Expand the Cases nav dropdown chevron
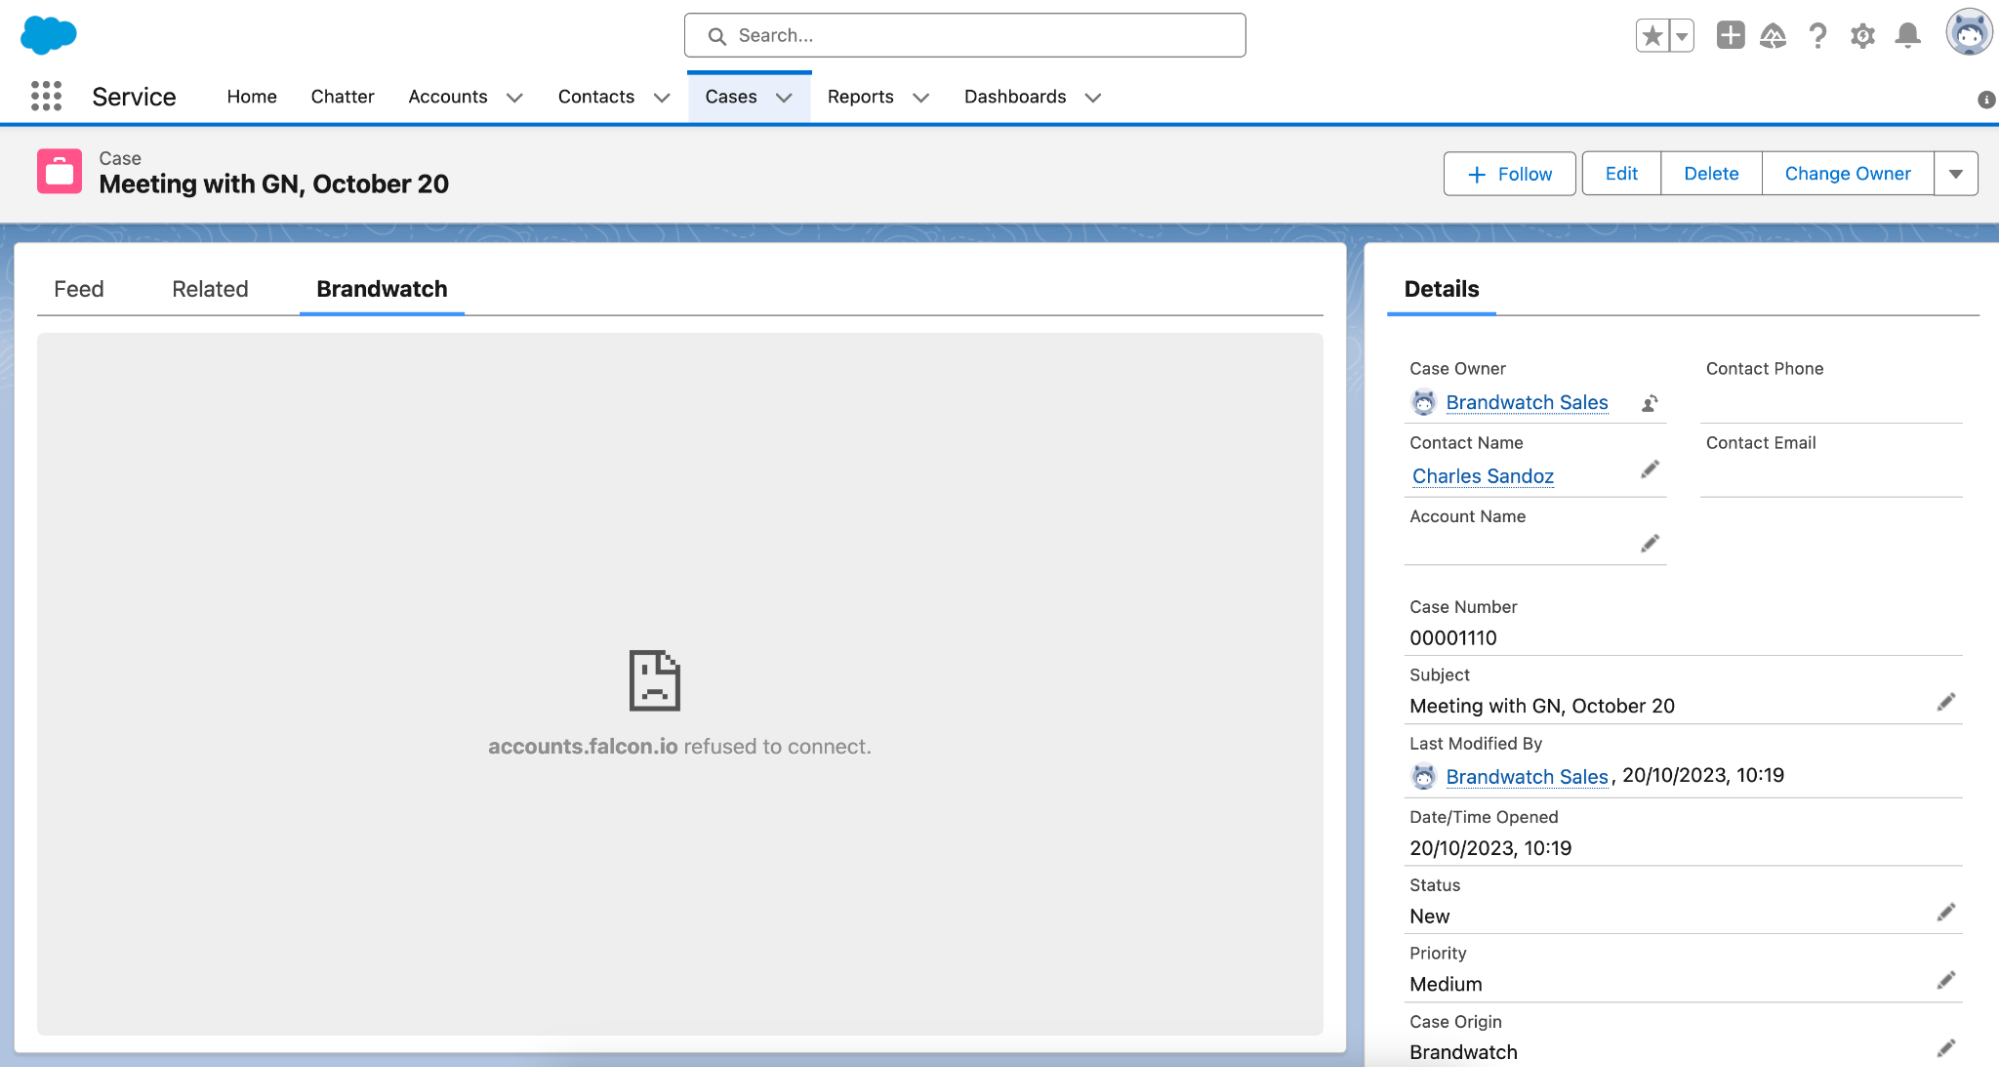This screenshot has height=1067, width=1999. [x=784, y=97]
